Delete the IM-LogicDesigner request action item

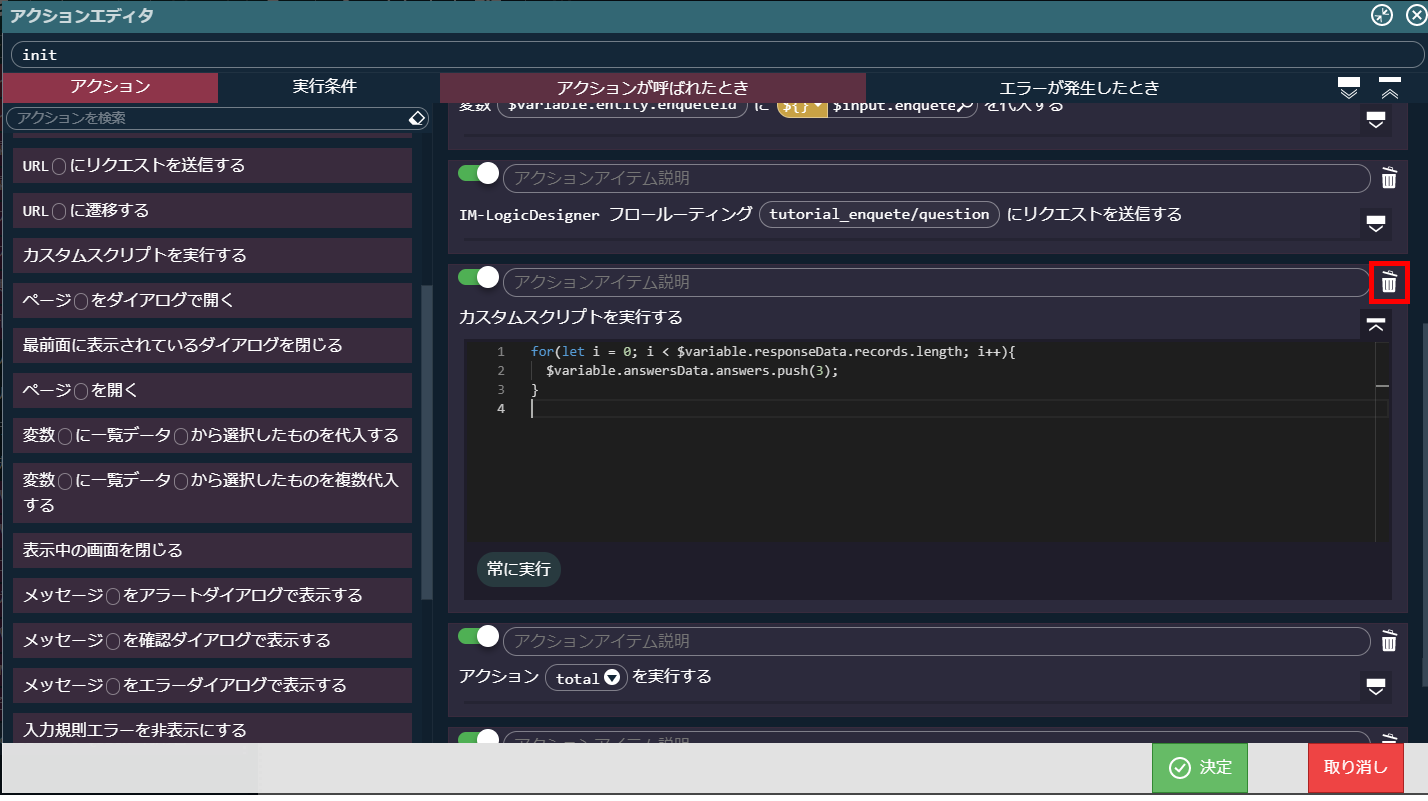tap(1389, 178)
